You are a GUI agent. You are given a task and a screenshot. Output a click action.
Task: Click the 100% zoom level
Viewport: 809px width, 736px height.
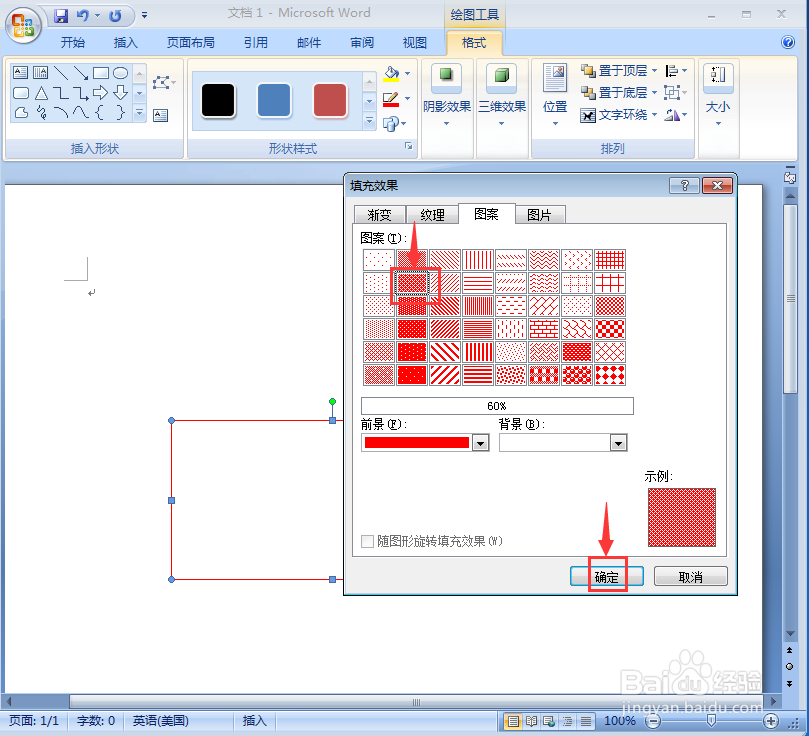click(620, 721)
